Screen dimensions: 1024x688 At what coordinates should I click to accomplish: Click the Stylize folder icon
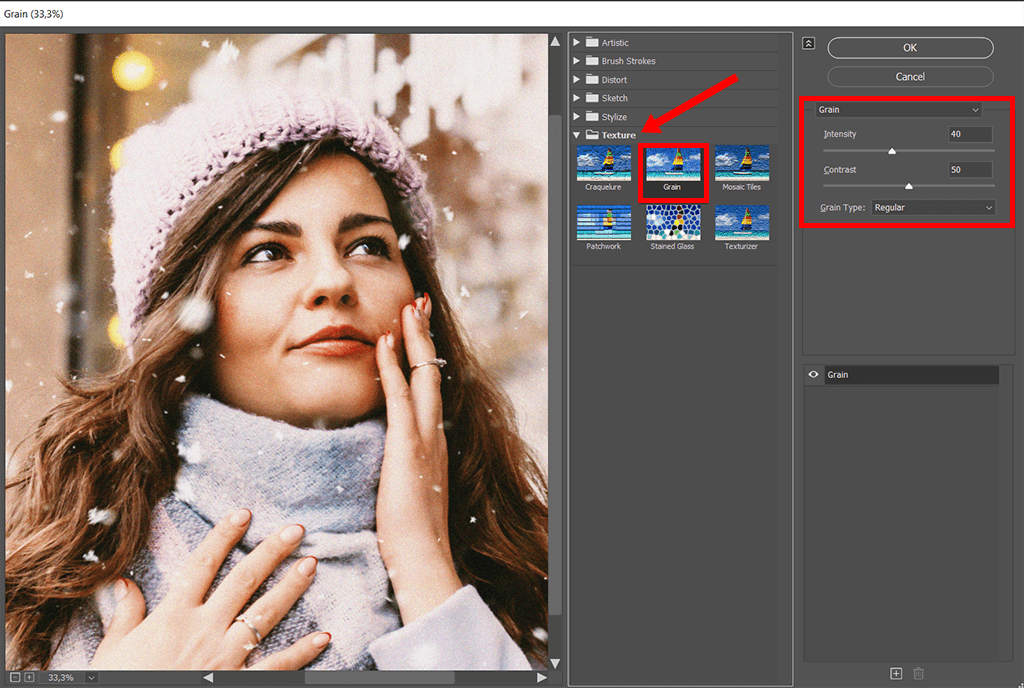pyautogui.click(x=592, y=117)
